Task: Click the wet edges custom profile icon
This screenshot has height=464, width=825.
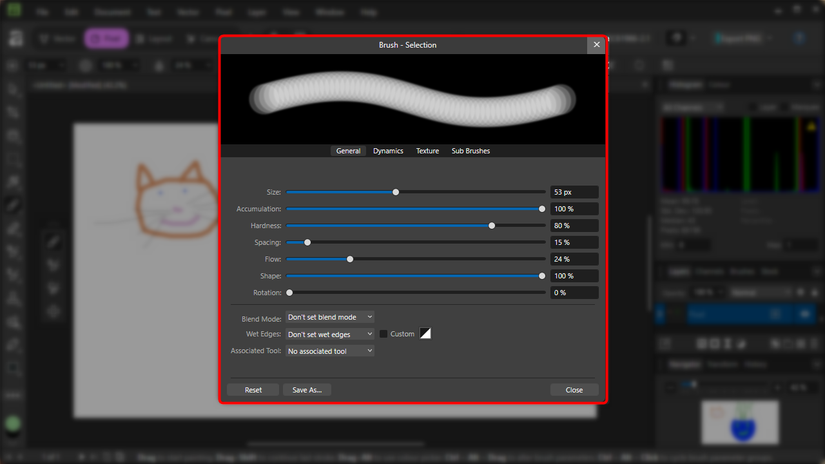Action: point(424,334)
